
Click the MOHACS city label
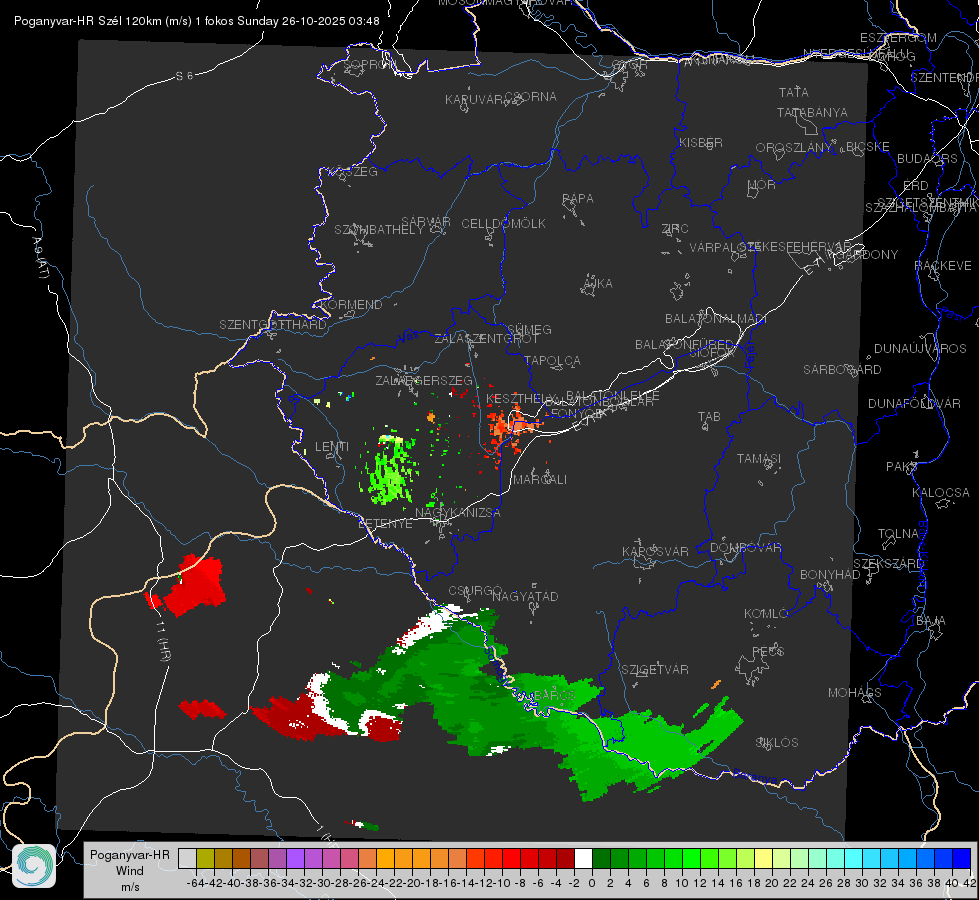[x=855, y=693]
